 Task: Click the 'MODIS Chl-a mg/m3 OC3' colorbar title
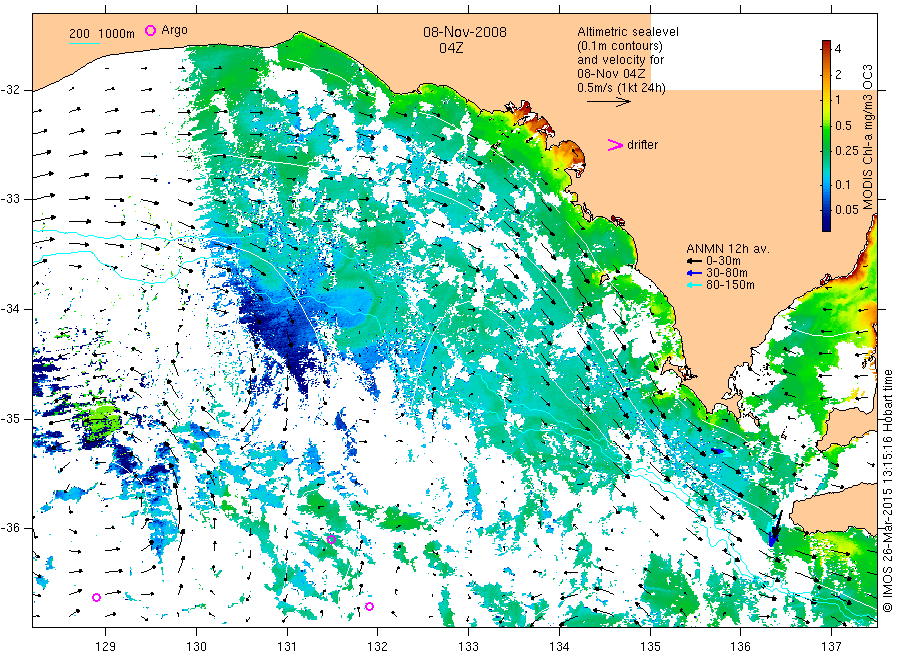point(867,137)
